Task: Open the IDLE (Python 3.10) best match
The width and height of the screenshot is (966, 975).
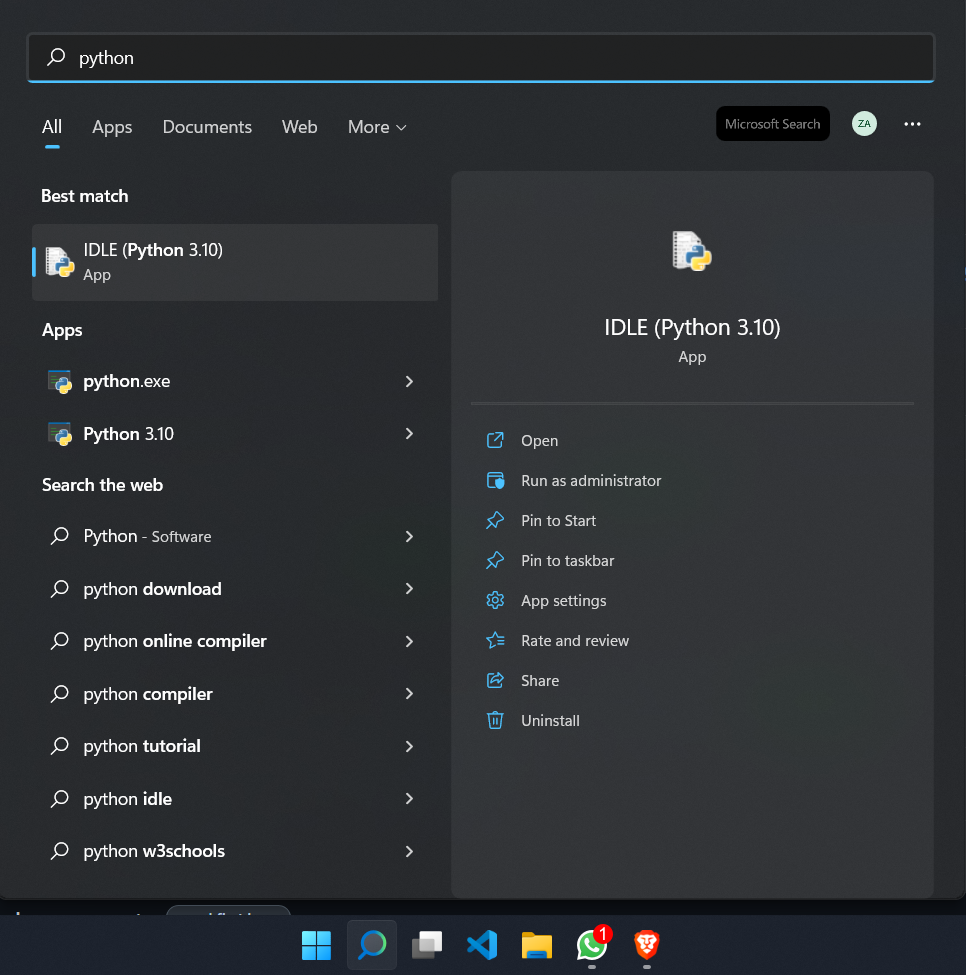Action: (x=235, y=262)
